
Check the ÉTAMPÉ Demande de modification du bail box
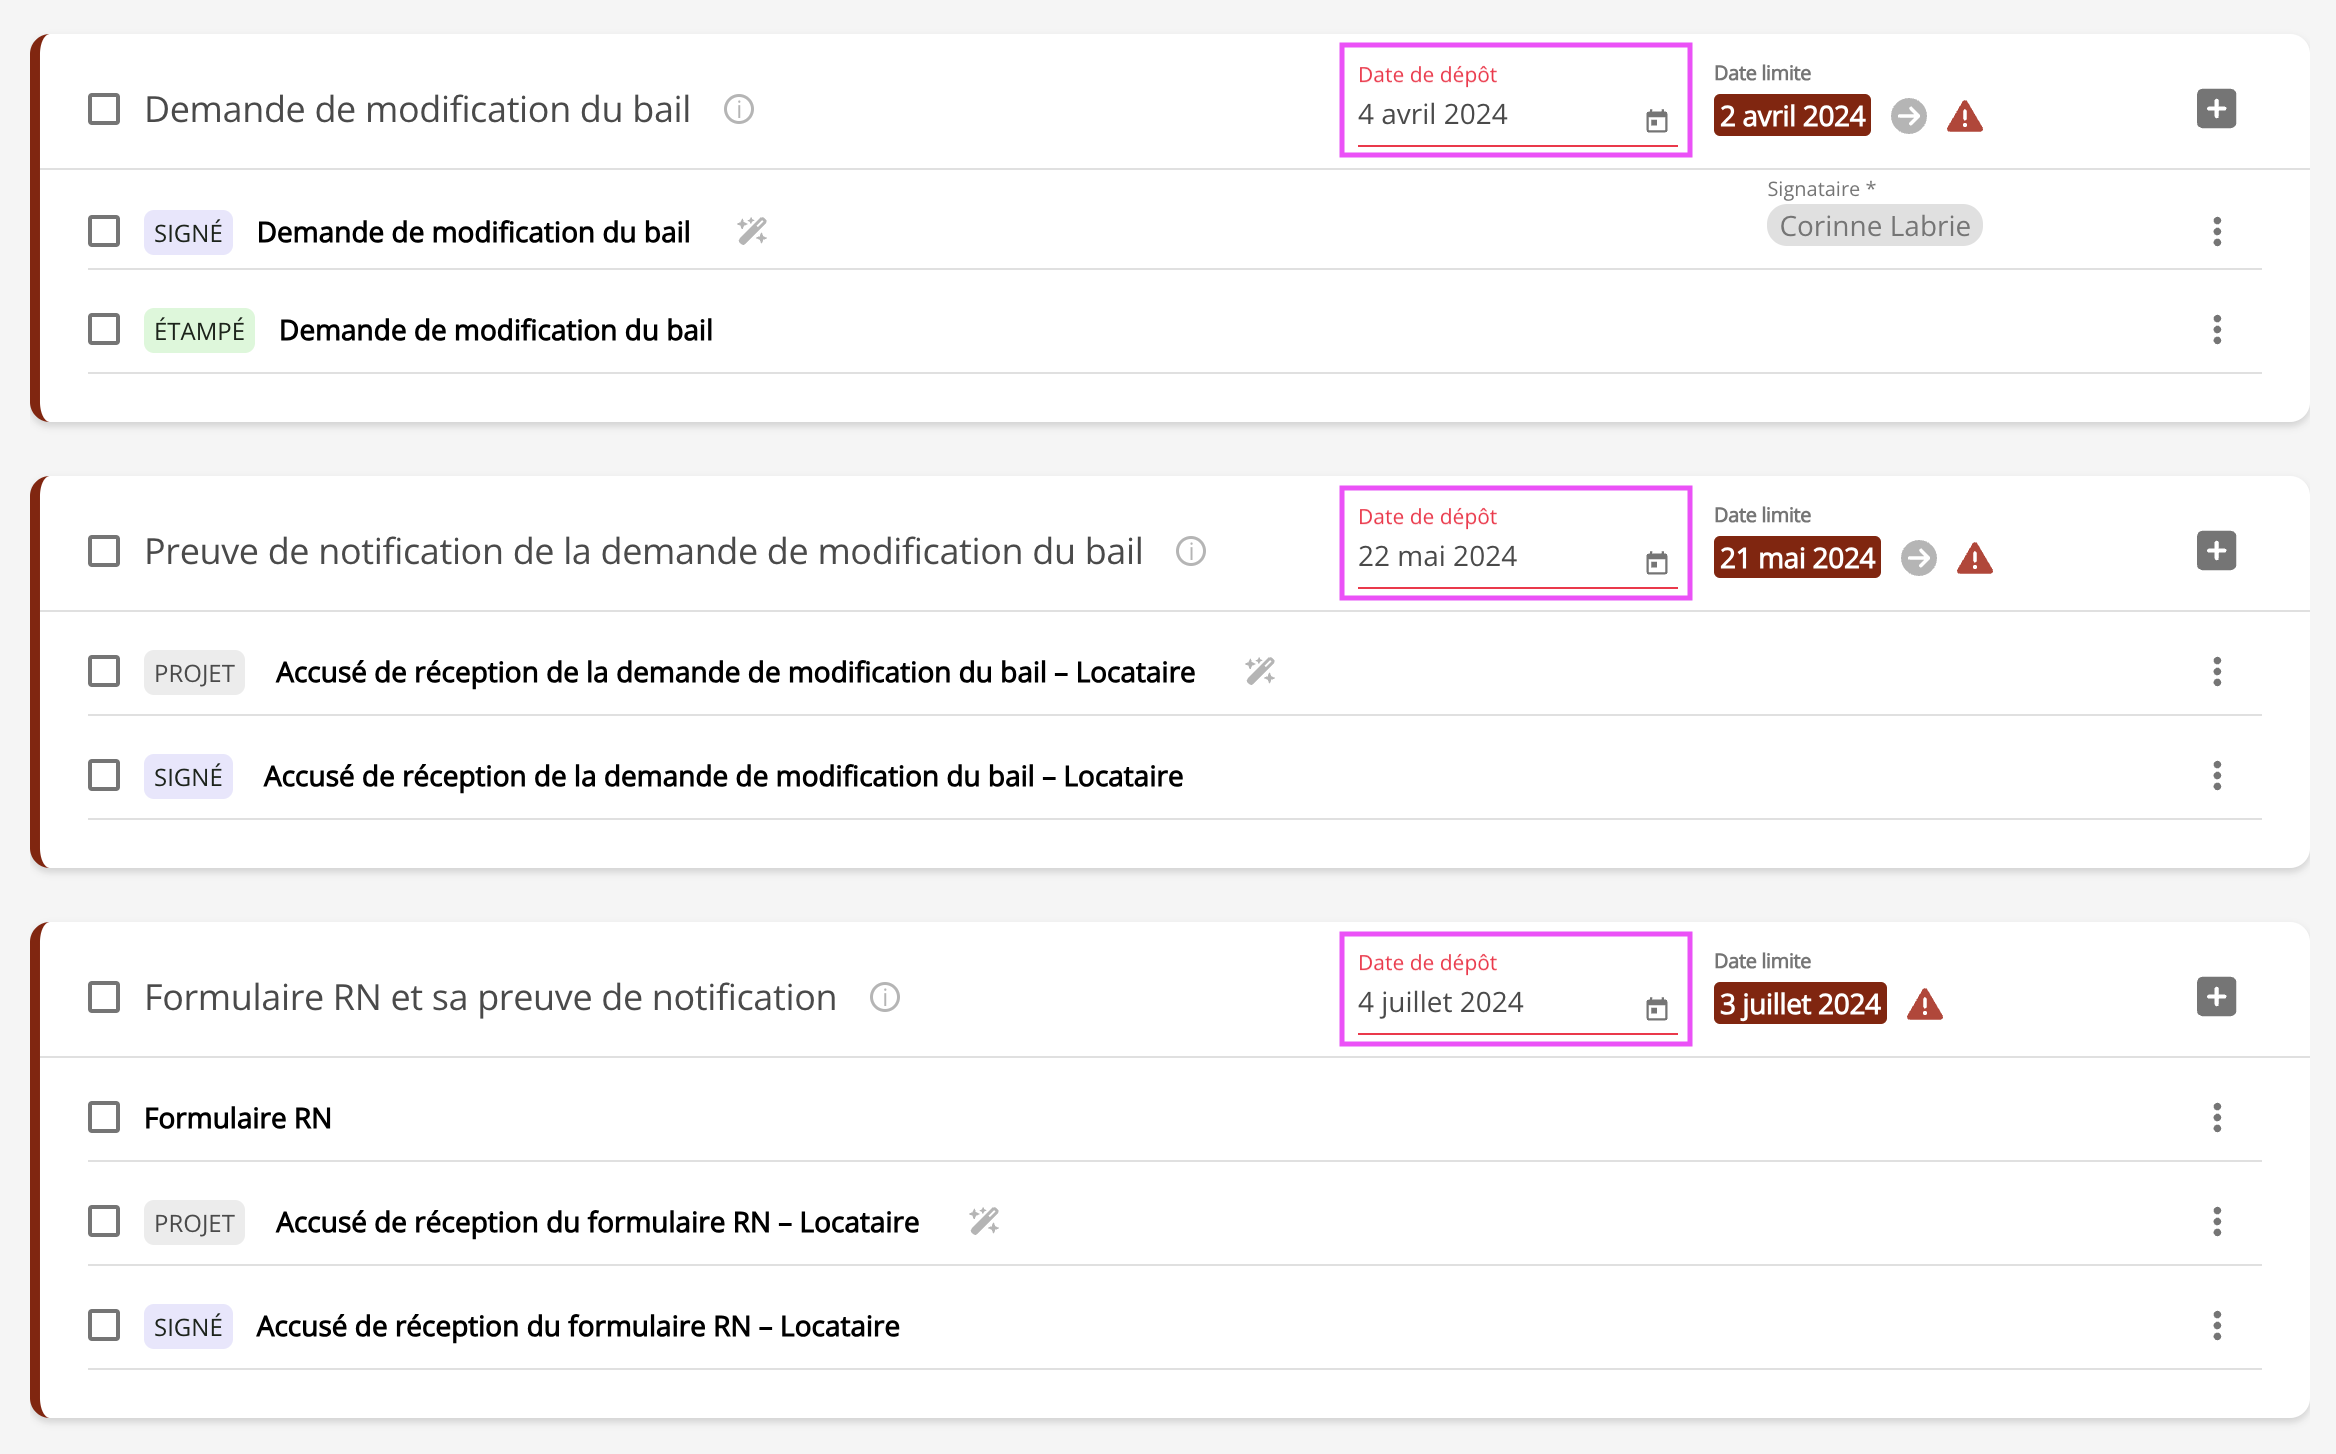pyautogui.click(x=104, y=330)
